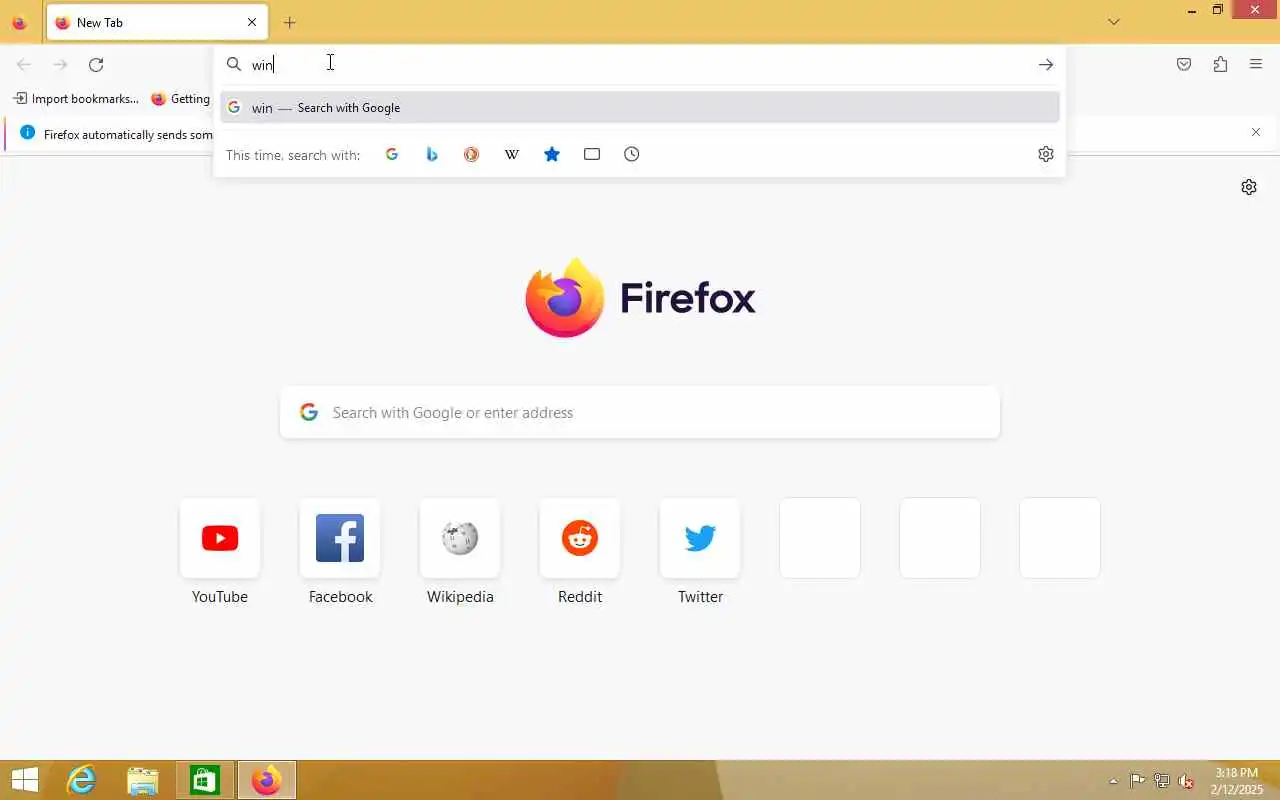This screenshot has width=1280, height=800.
Task: Open the clock showing 3:18 PM
Action: (1237, 781)
